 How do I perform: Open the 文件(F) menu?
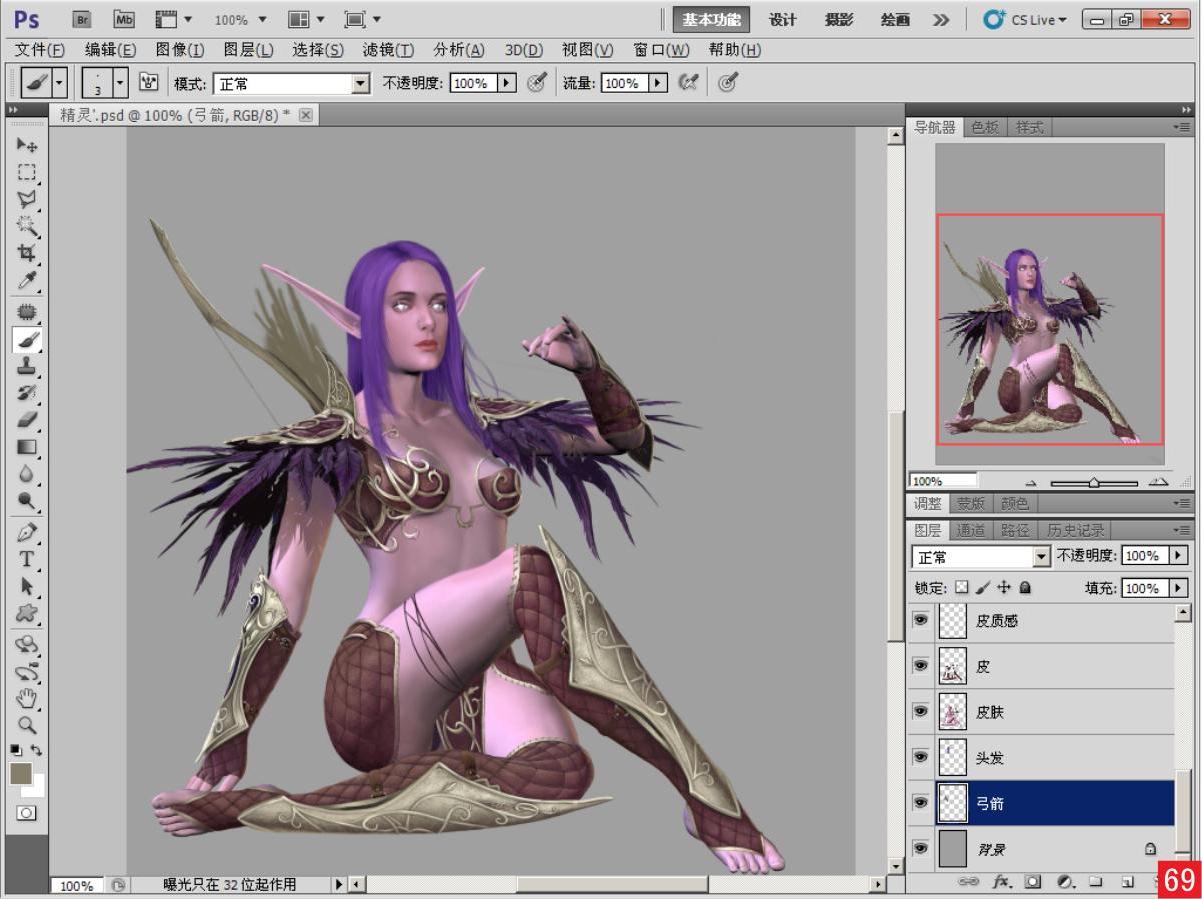tap(40, 50)
